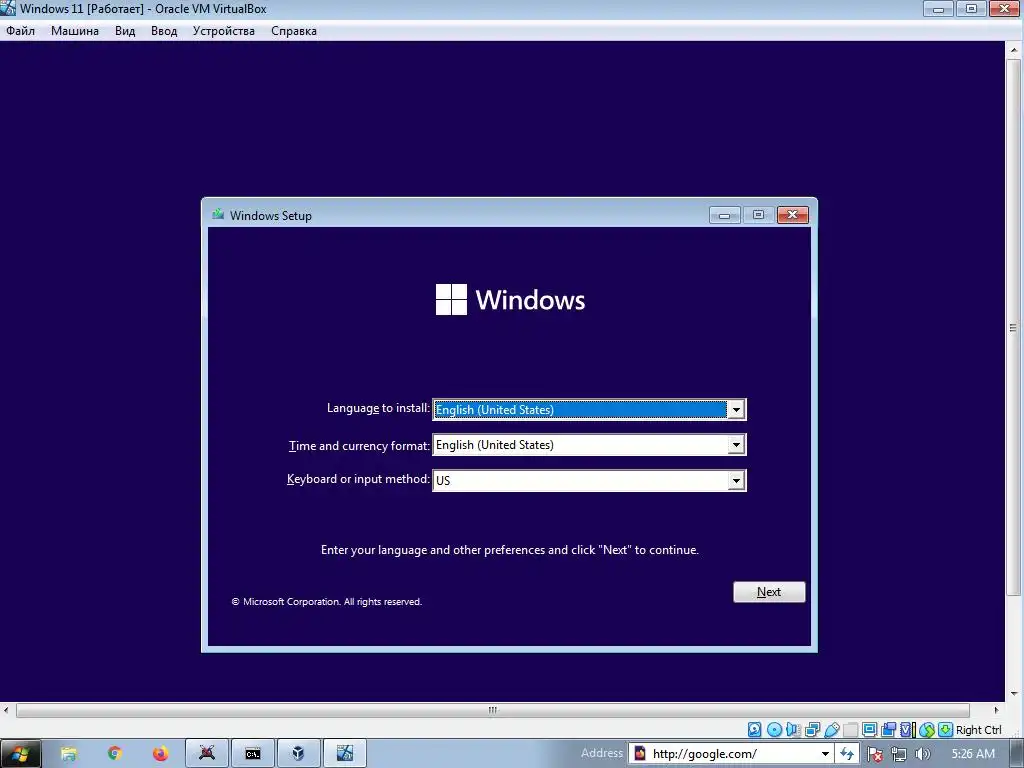Open the Файл menu
Screen dimensions: 1024x768
(20, 31)
